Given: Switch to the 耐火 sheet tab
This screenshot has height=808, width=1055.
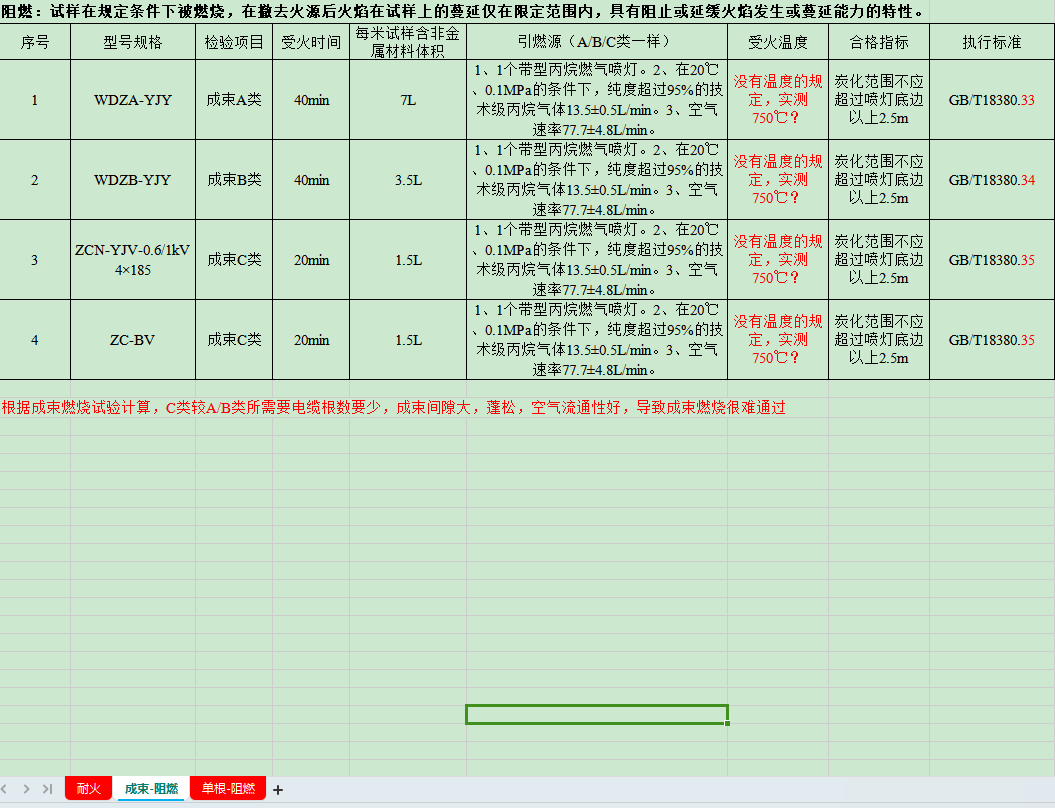Looking at the screenshot, I should 88,789.
